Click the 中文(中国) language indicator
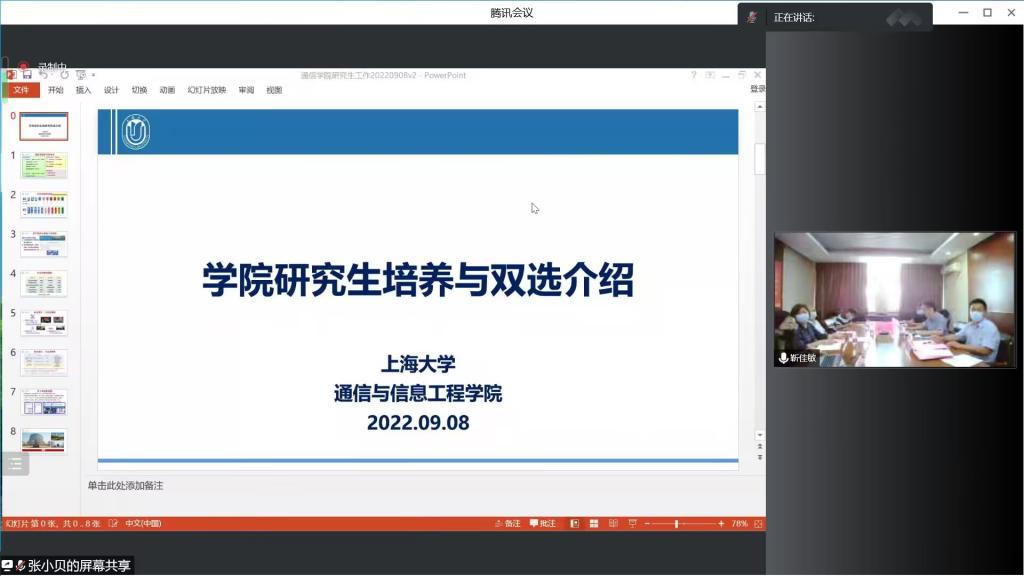1024x576 pixels. [x=141, y=523]
